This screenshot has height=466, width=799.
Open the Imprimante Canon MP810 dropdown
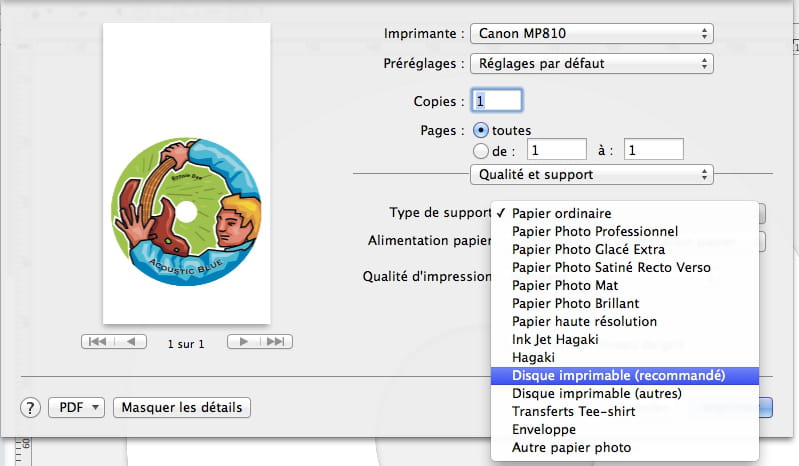(591, 34)
